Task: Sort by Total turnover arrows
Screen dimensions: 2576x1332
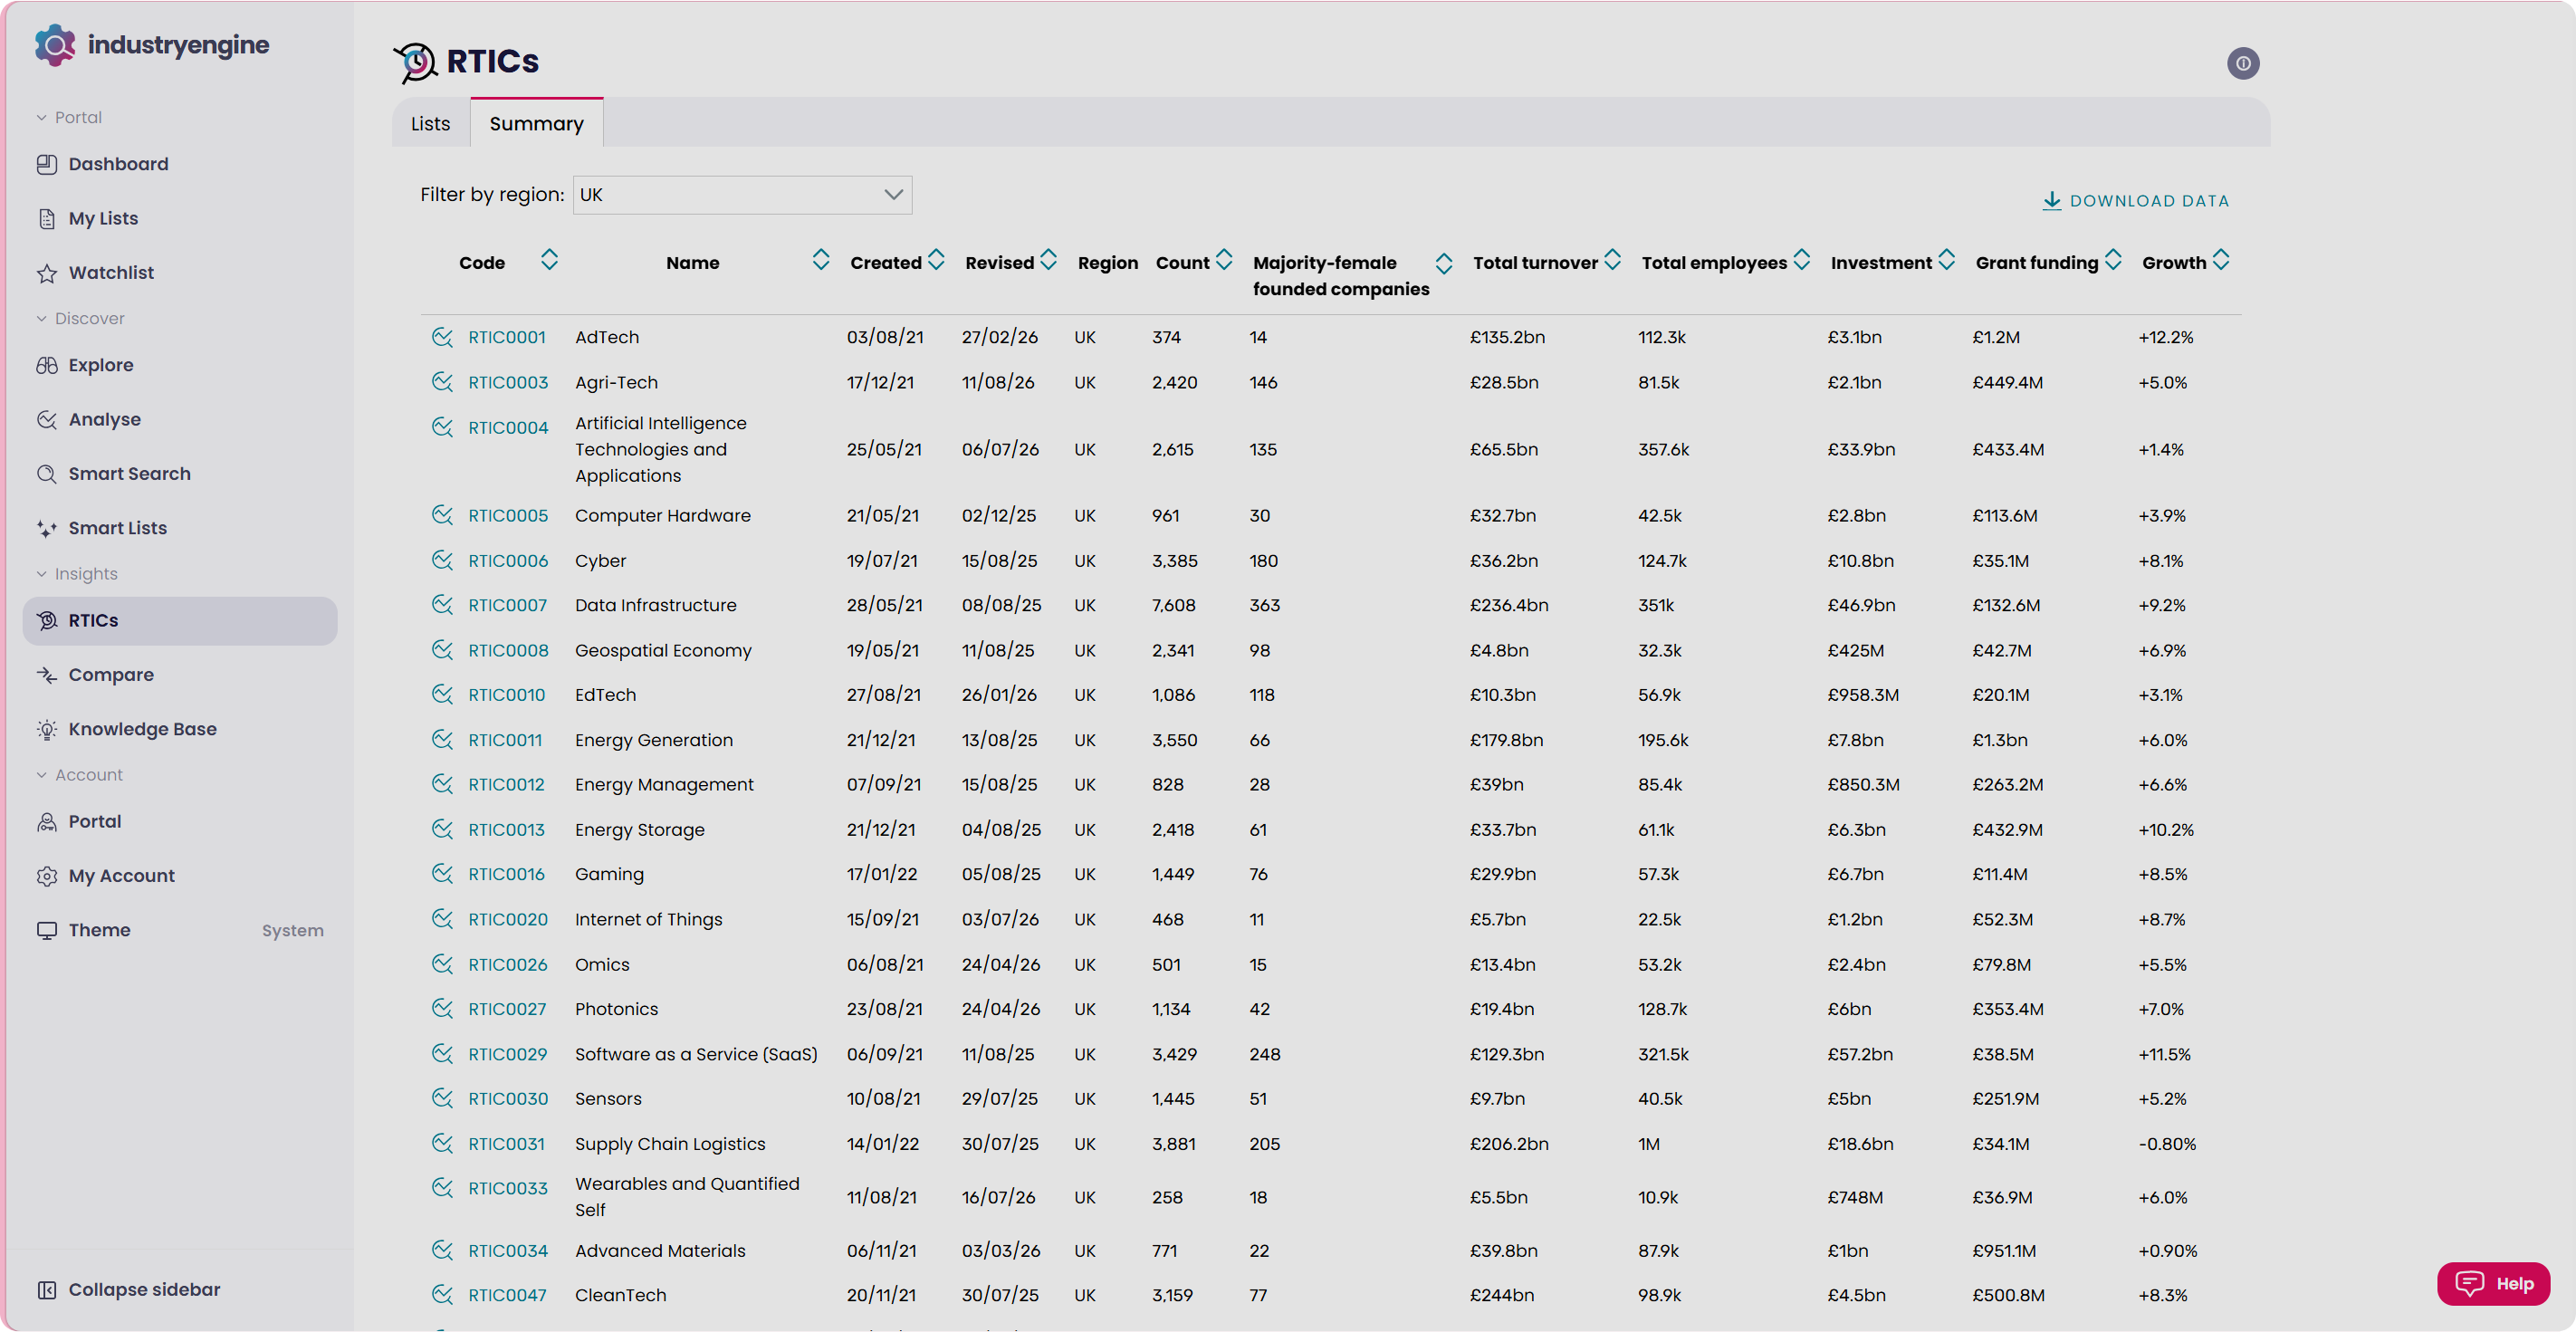Action: 1612,260
